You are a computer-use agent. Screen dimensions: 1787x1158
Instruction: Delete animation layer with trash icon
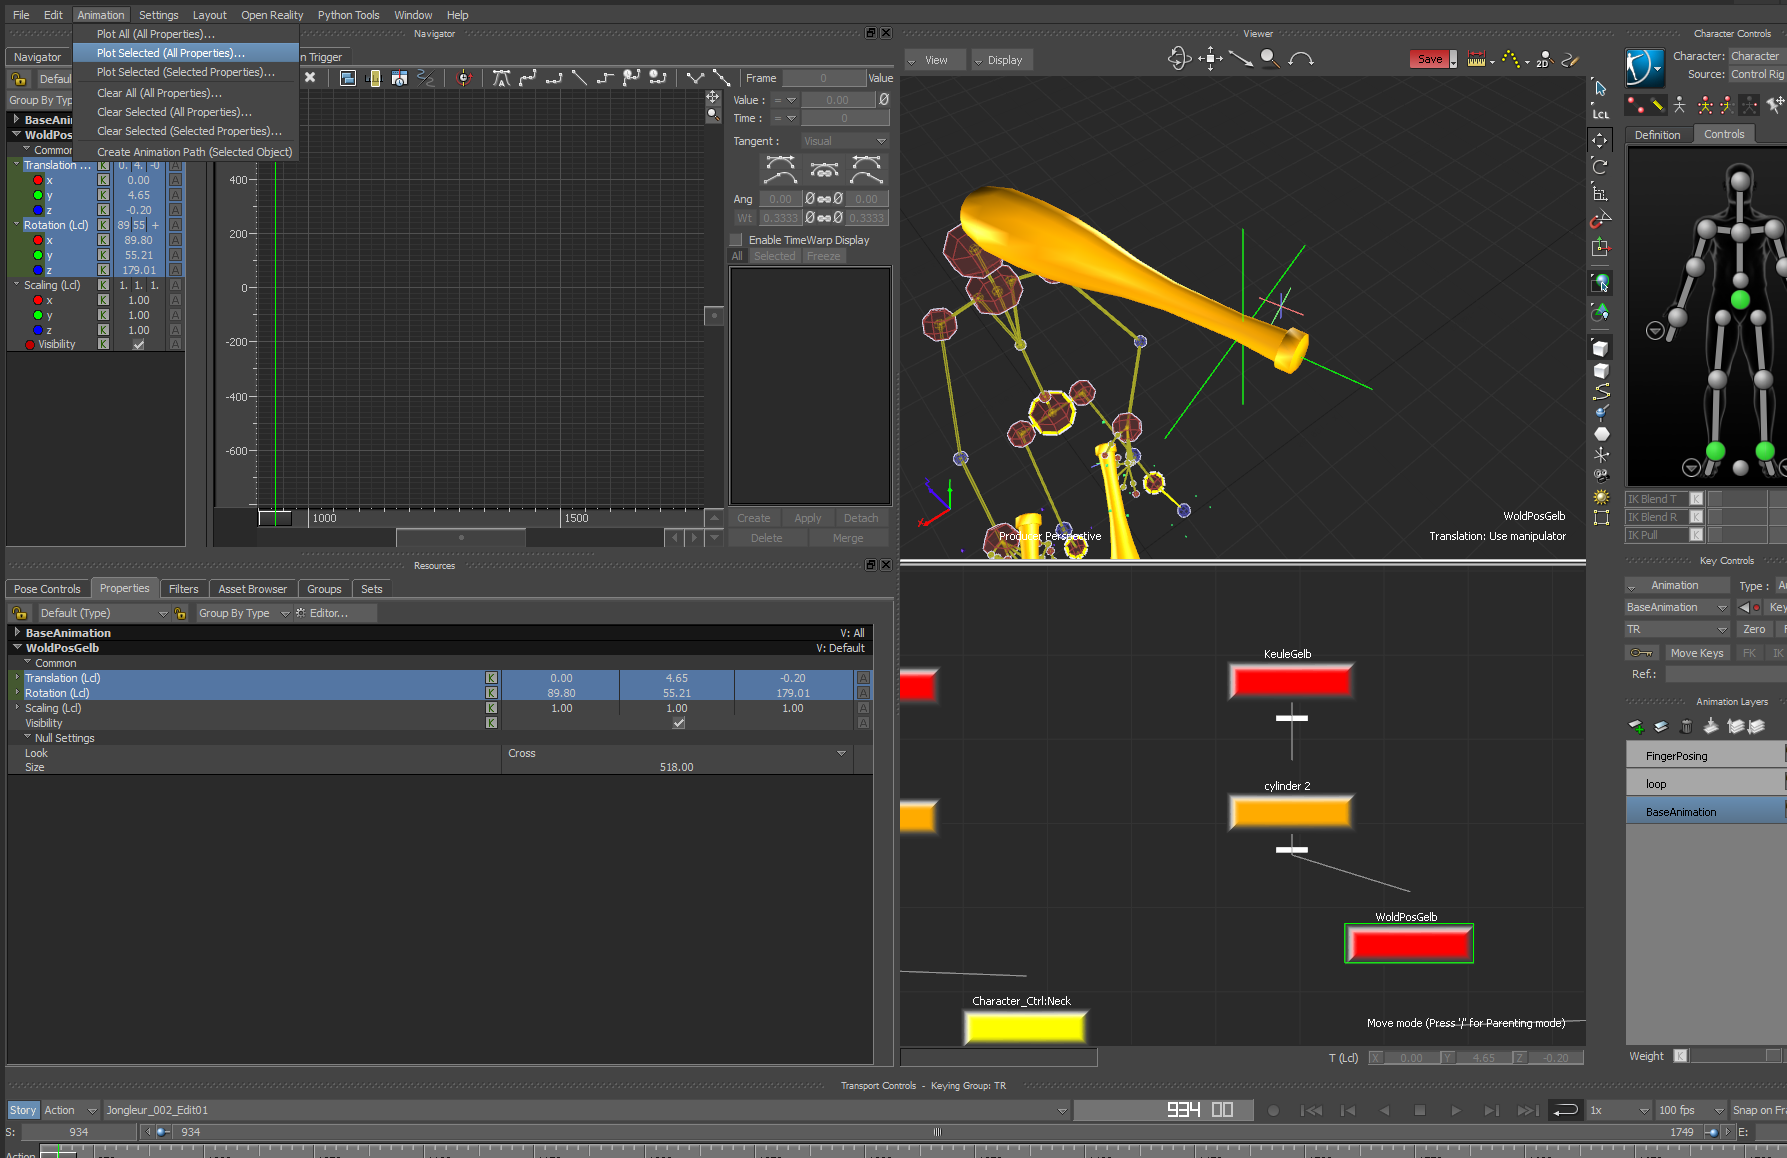click(x=1686, y=727)
